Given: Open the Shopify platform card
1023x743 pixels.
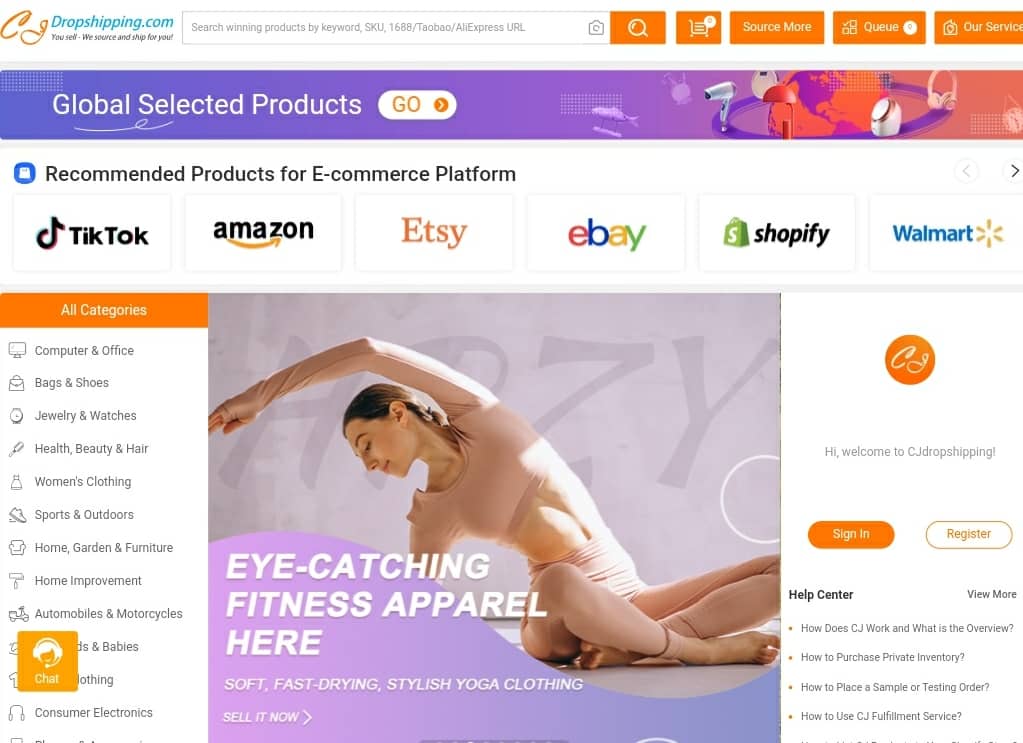Looking at the screenshot, I should (776, 233).
